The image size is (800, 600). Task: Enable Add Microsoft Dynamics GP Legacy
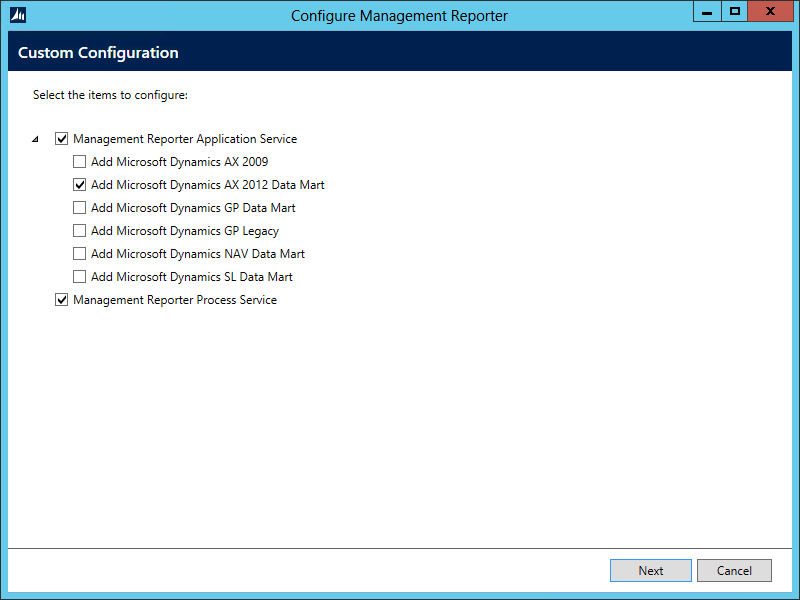[x=79, y=230]
